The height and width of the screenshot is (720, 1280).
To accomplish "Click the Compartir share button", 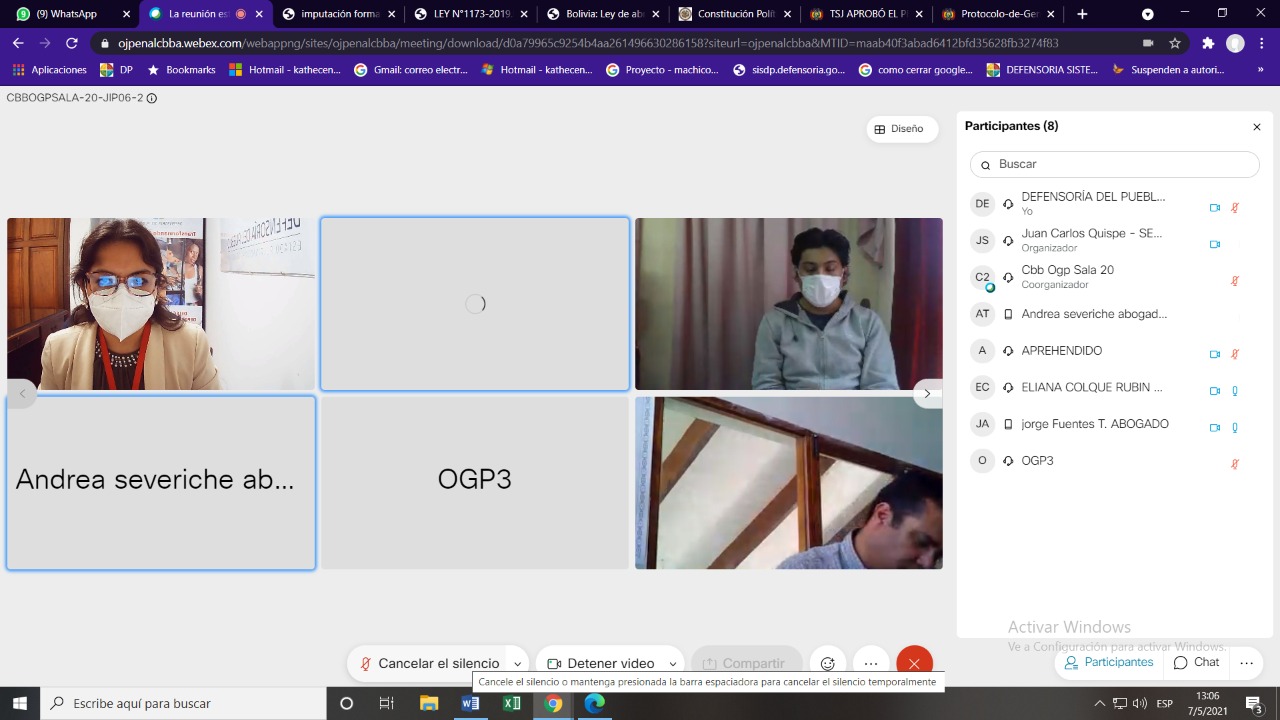I will 744,663.
